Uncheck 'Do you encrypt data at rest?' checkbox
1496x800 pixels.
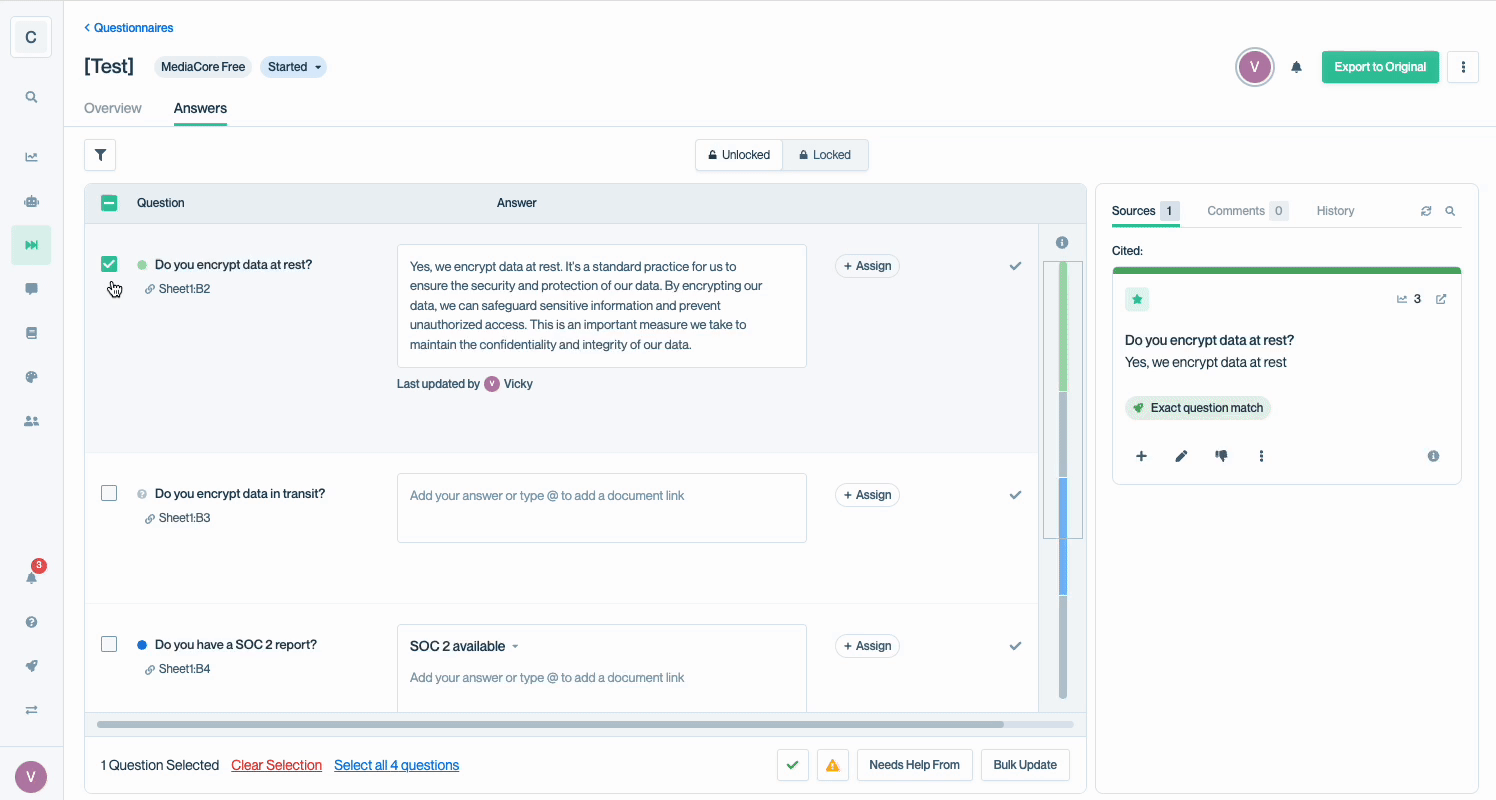[109, 264]
